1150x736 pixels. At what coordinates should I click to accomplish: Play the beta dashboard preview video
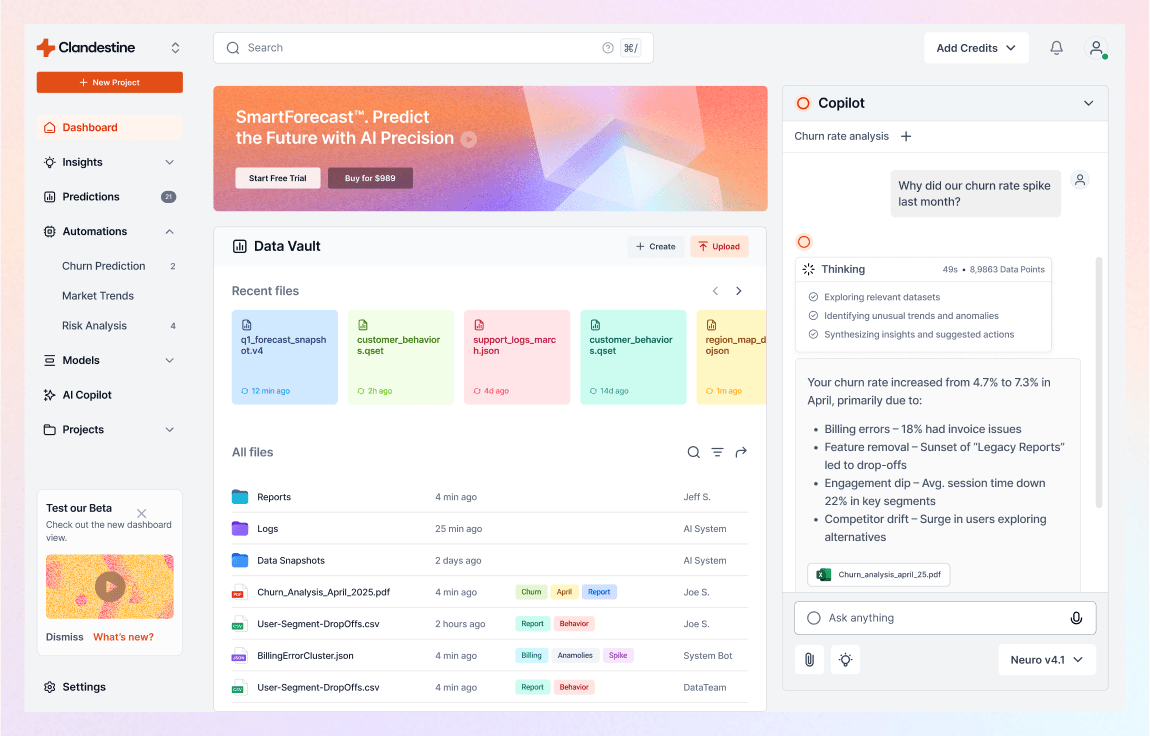pyautogui.click(x=110, y=586)
